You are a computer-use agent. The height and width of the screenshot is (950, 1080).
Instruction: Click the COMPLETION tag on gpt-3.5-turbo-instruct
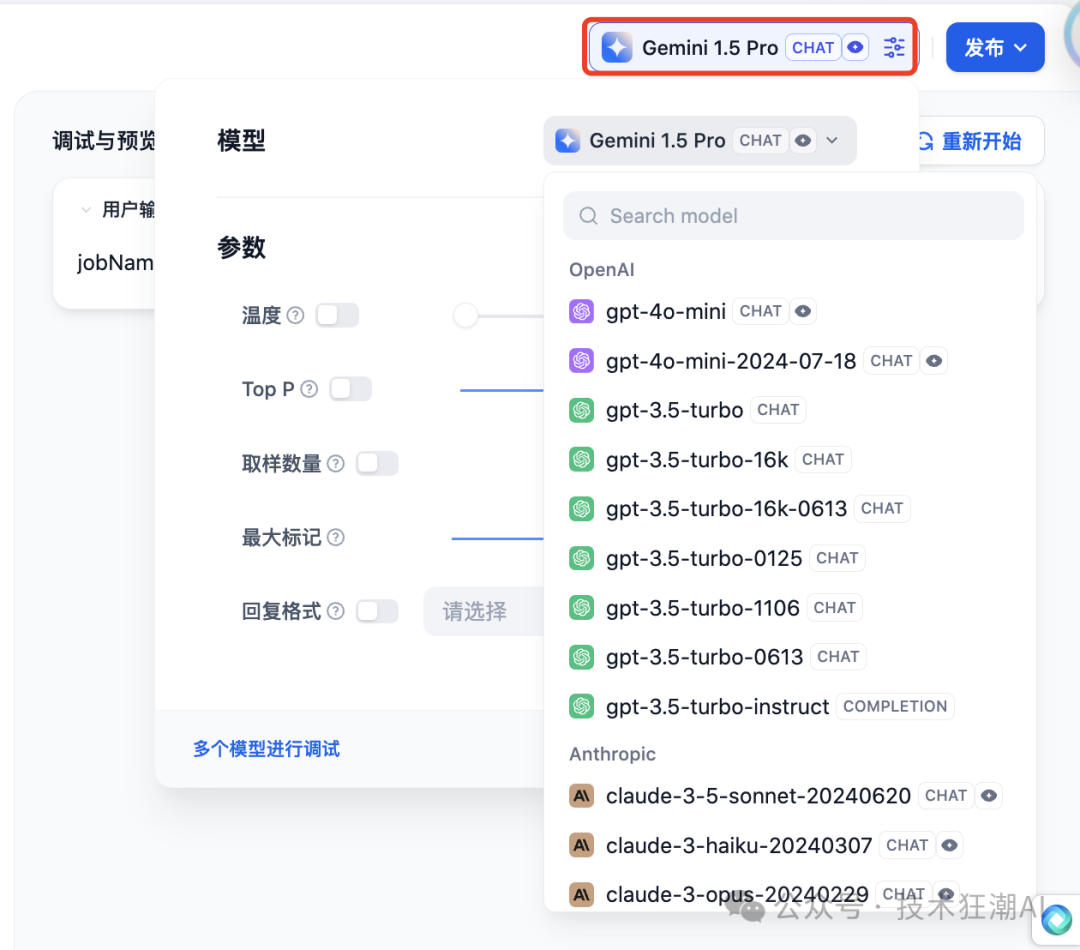(895, 706)
